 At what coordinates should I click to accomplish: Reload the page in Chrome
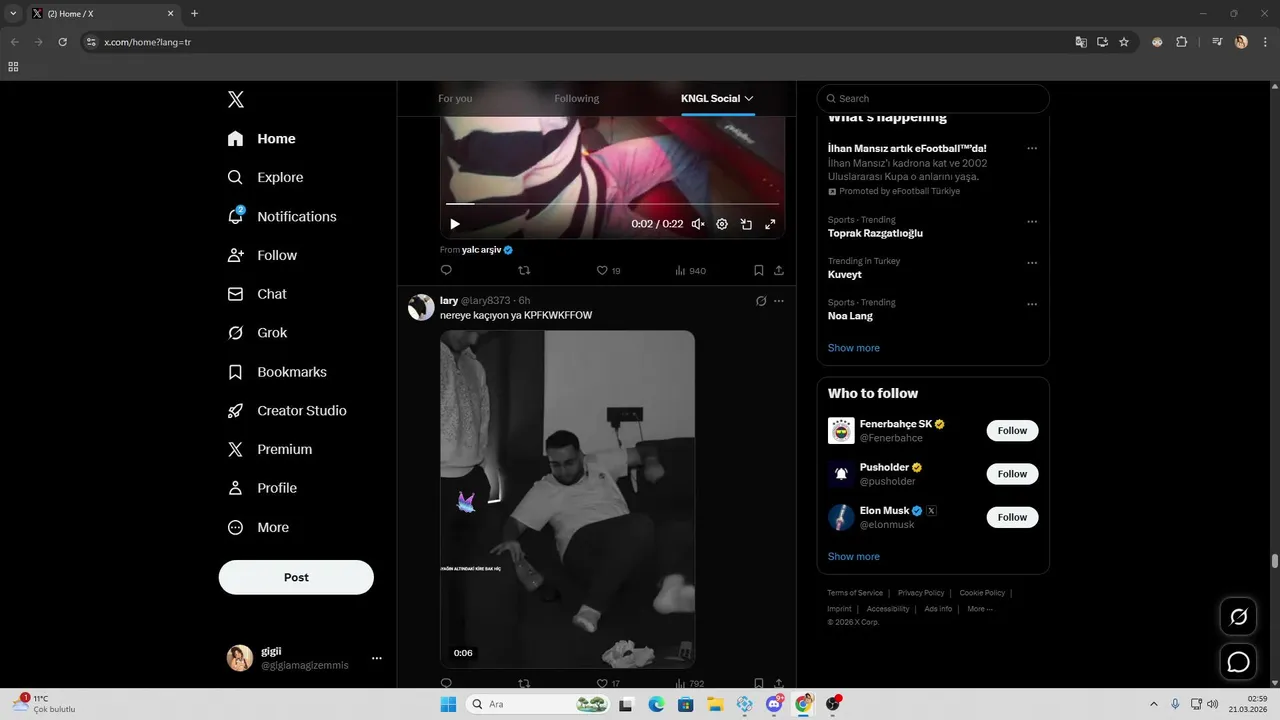[x=62, y=42]
